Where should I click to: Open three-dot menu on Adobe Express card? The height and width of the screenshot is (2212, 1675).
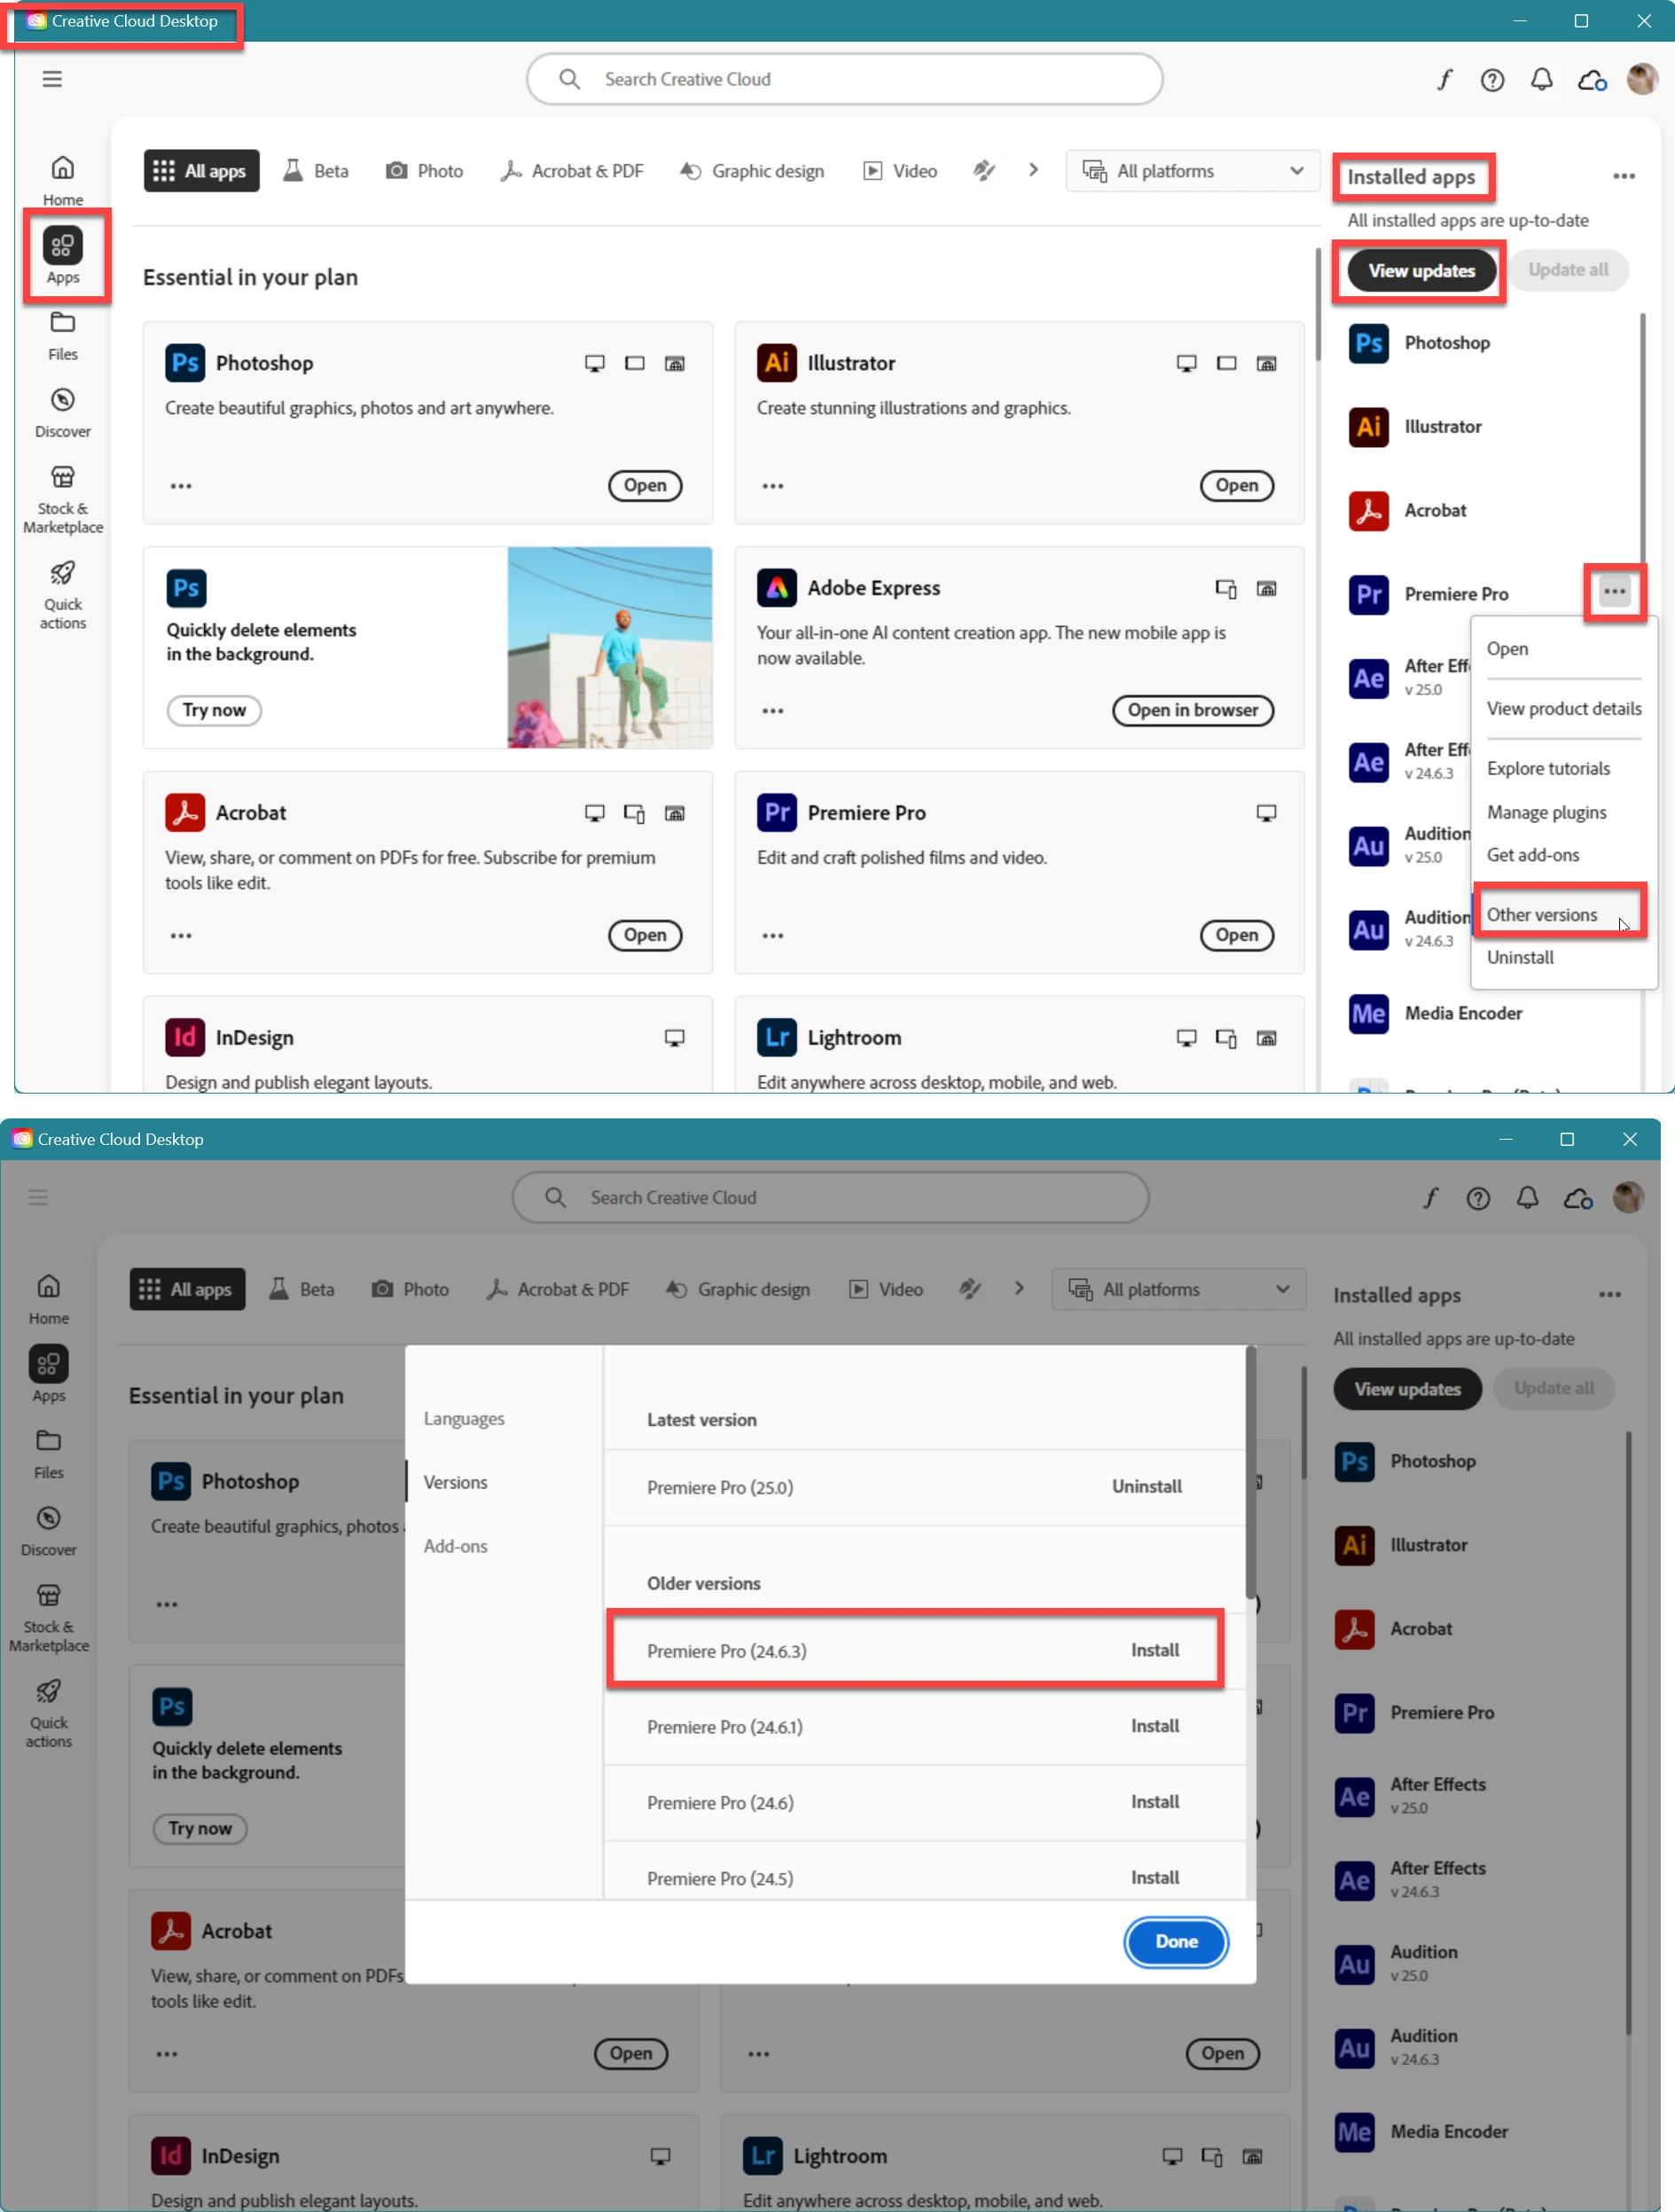click(773, 711)
